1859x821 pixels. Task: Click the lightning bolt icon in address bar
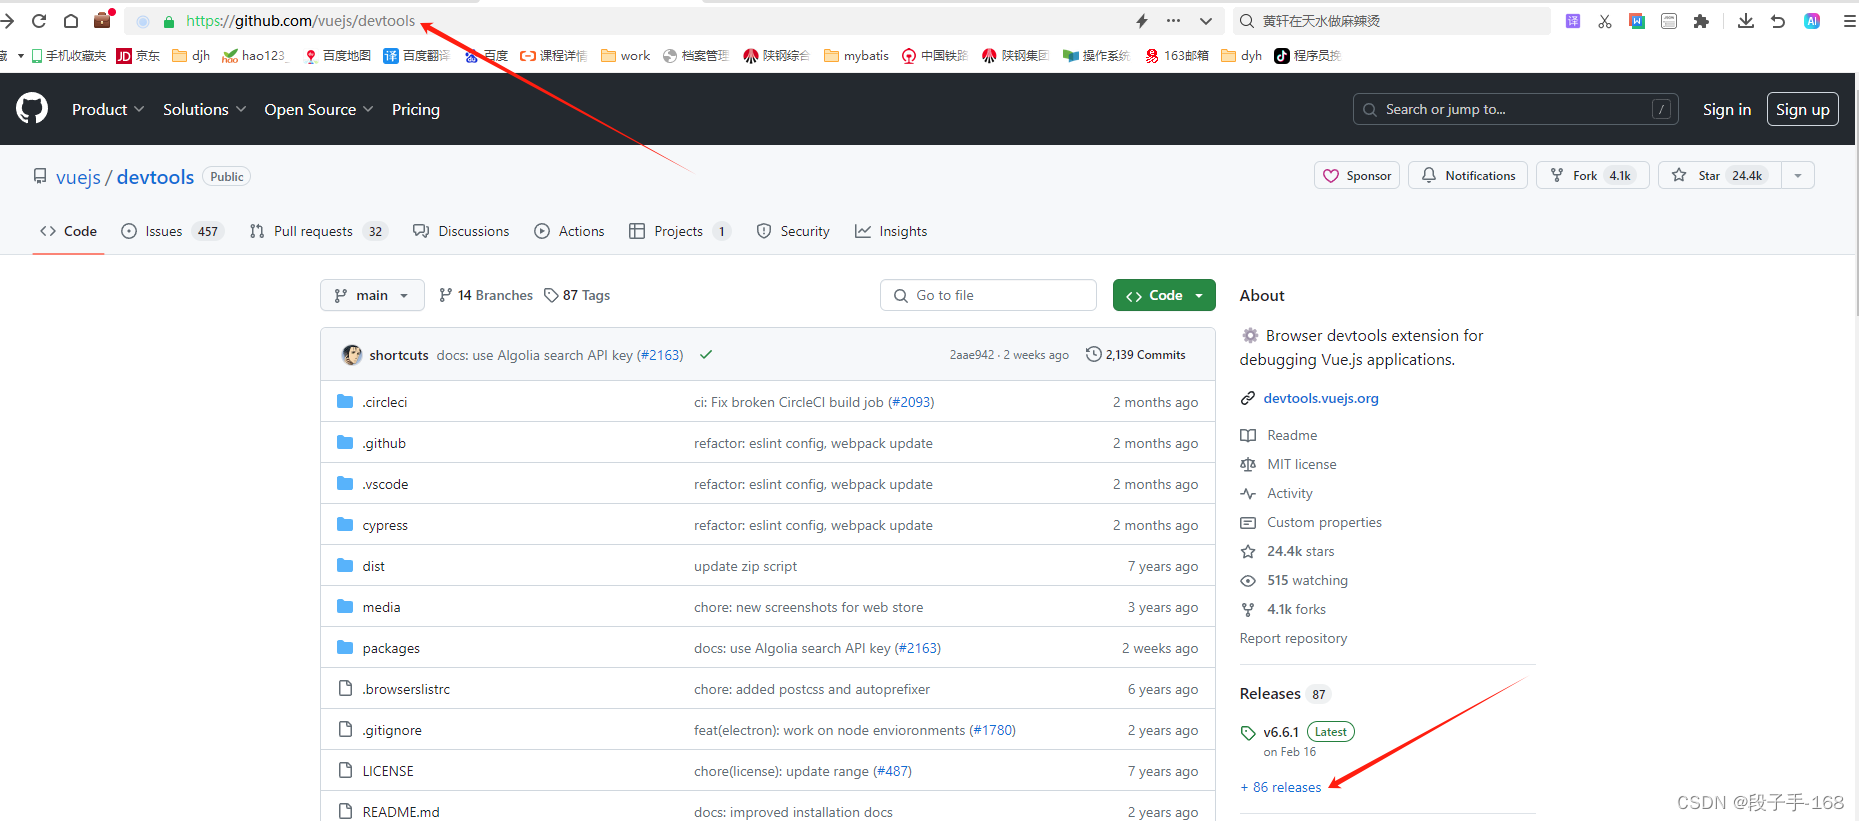tap(1142, 20)
